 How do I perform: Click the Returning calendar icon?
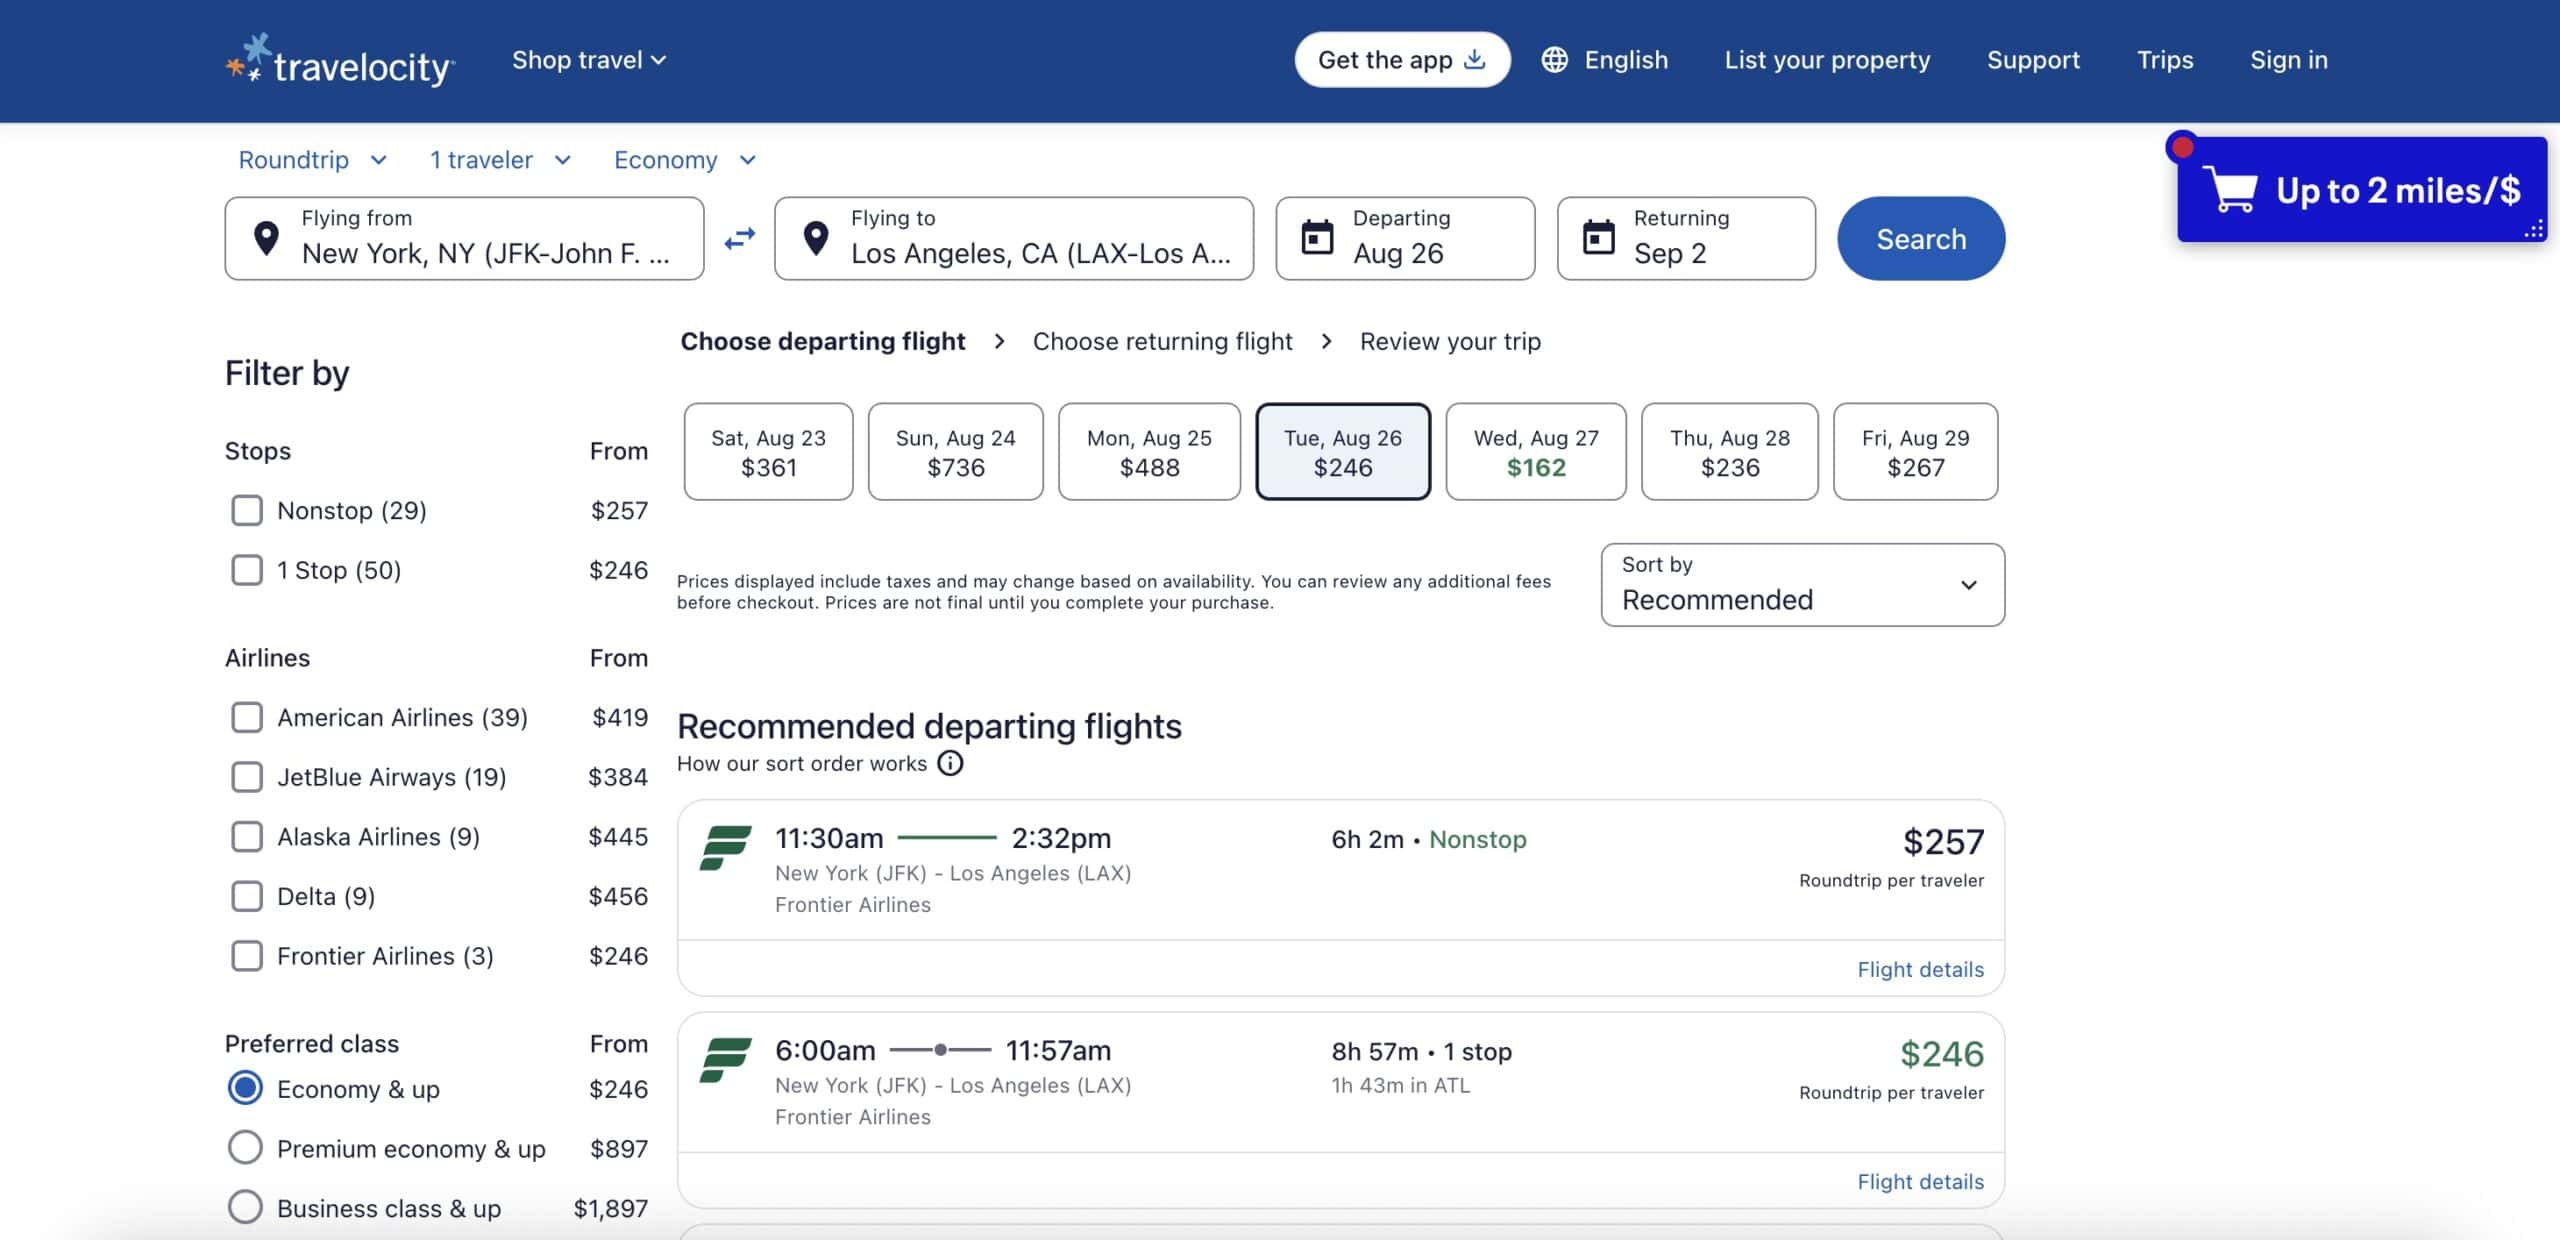pyautogui.click(x=1598, y=238)
